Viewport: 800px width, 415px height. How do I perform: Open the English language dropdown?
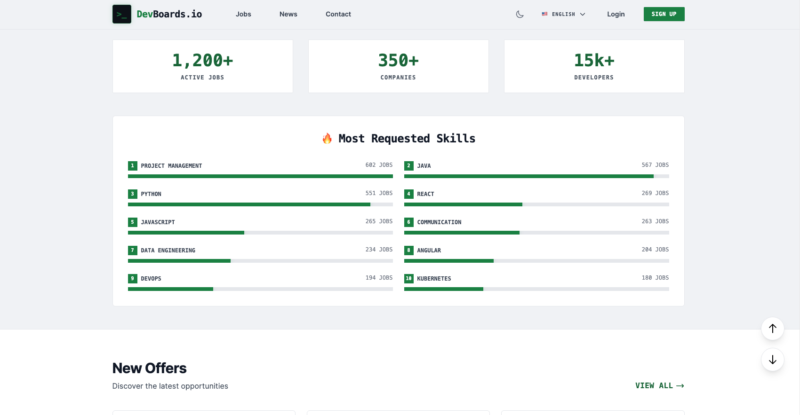pyautogui.click(x=563, y=14)
